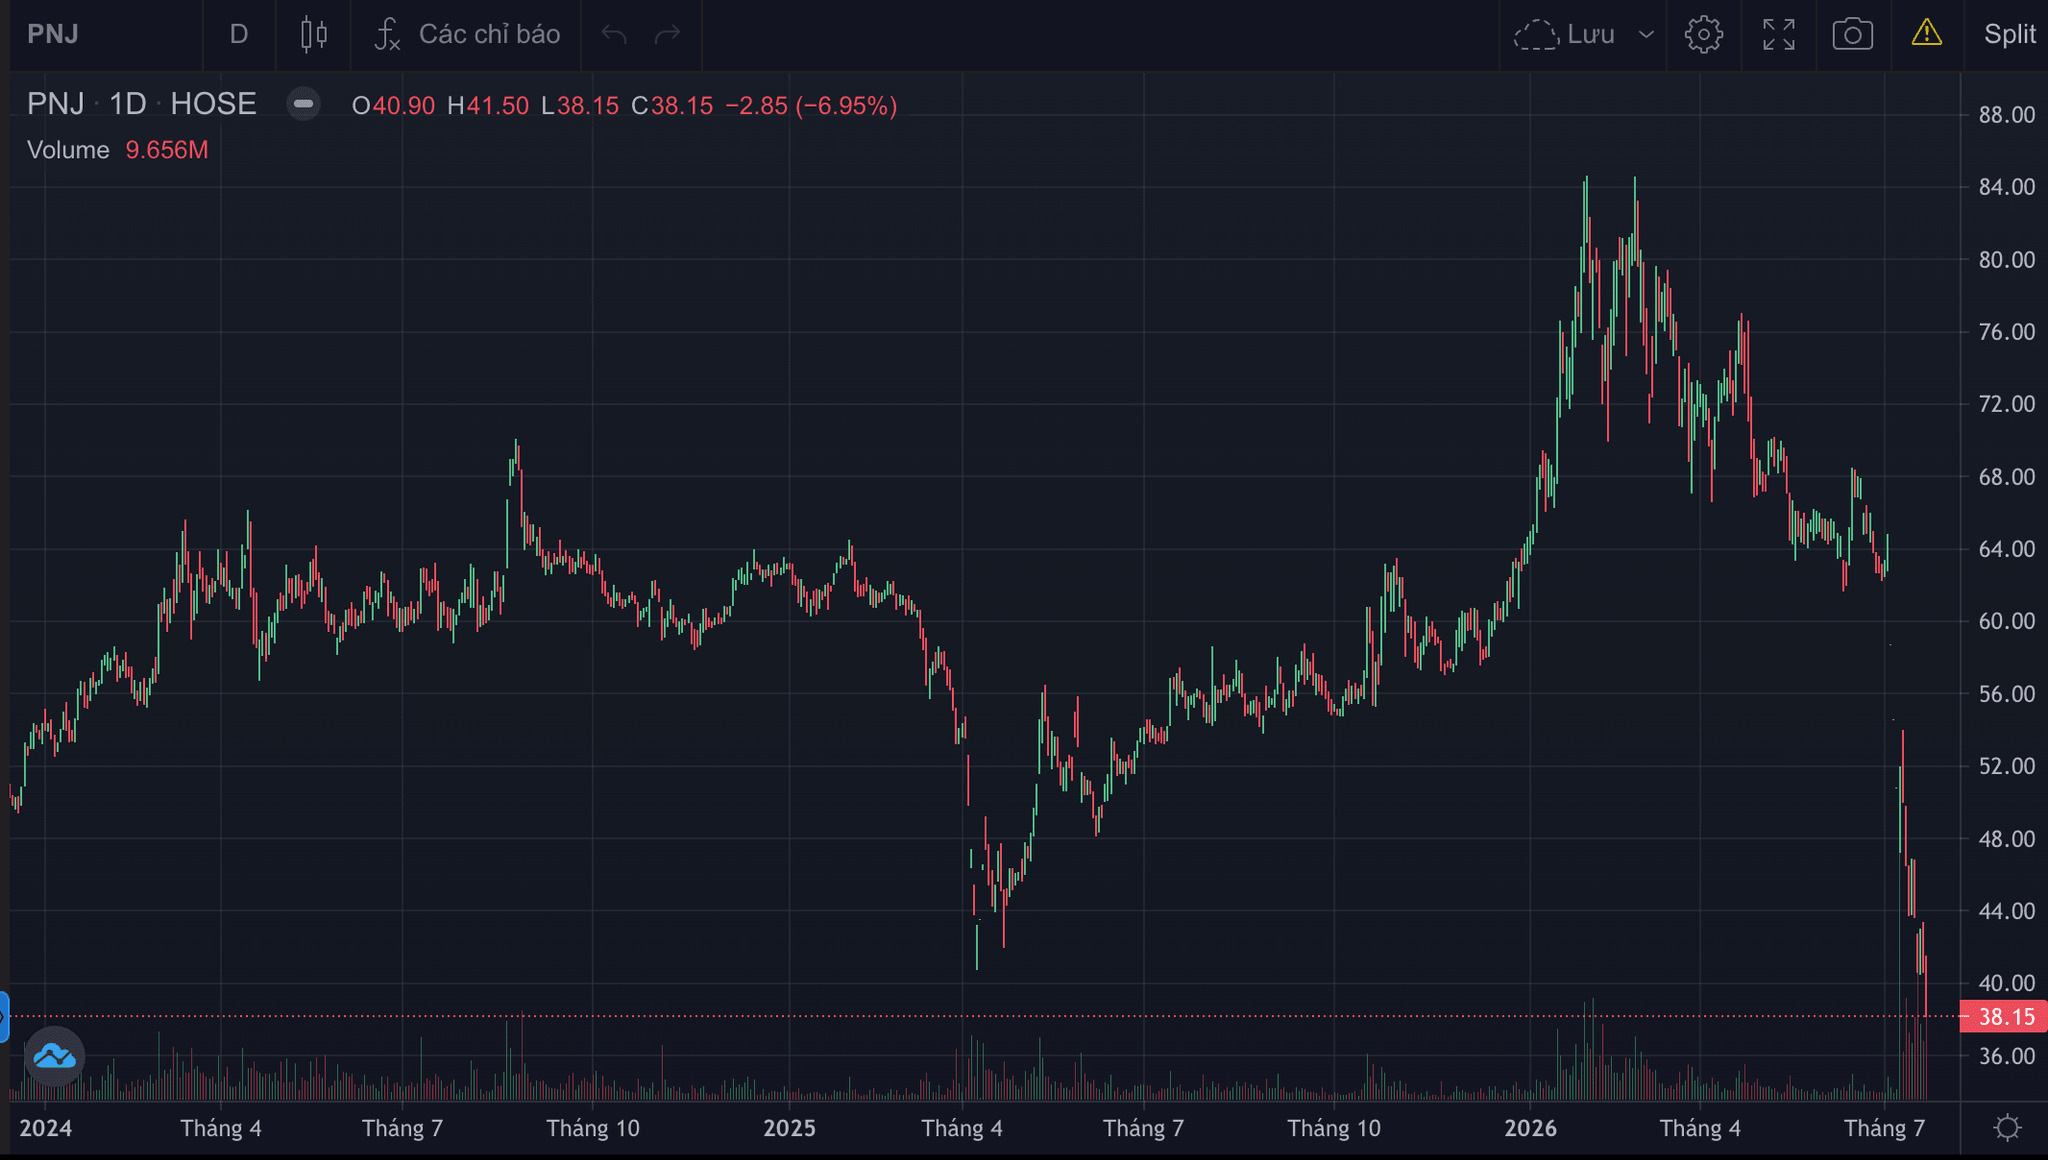Click the undo arrow in toolbar
The width and height of the screenshot is (2048, 1160).
[614, 34]
